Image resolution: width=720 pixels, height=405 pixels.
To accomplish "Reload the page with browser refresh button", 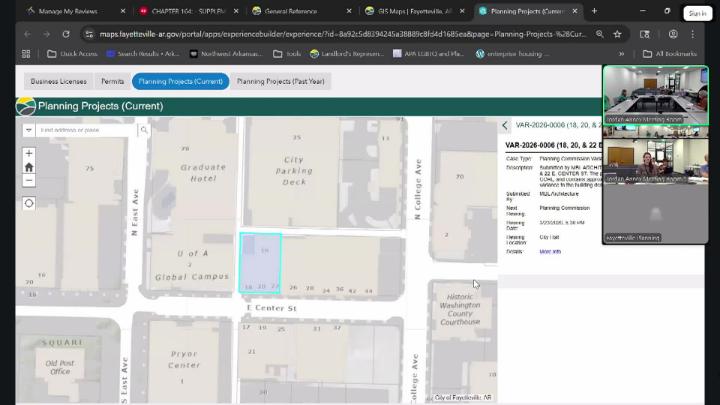I will coord(65,33).
